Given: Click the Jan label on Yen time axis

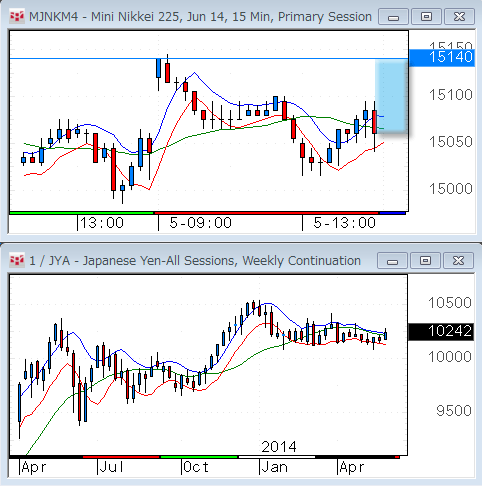Looking at the screenshot, I should 275,467.
